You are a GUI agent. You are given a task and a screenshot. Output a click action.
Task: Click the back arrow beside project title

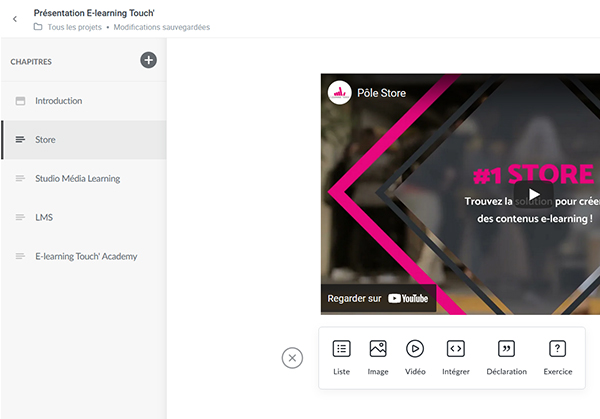click(x=14, y=19)
